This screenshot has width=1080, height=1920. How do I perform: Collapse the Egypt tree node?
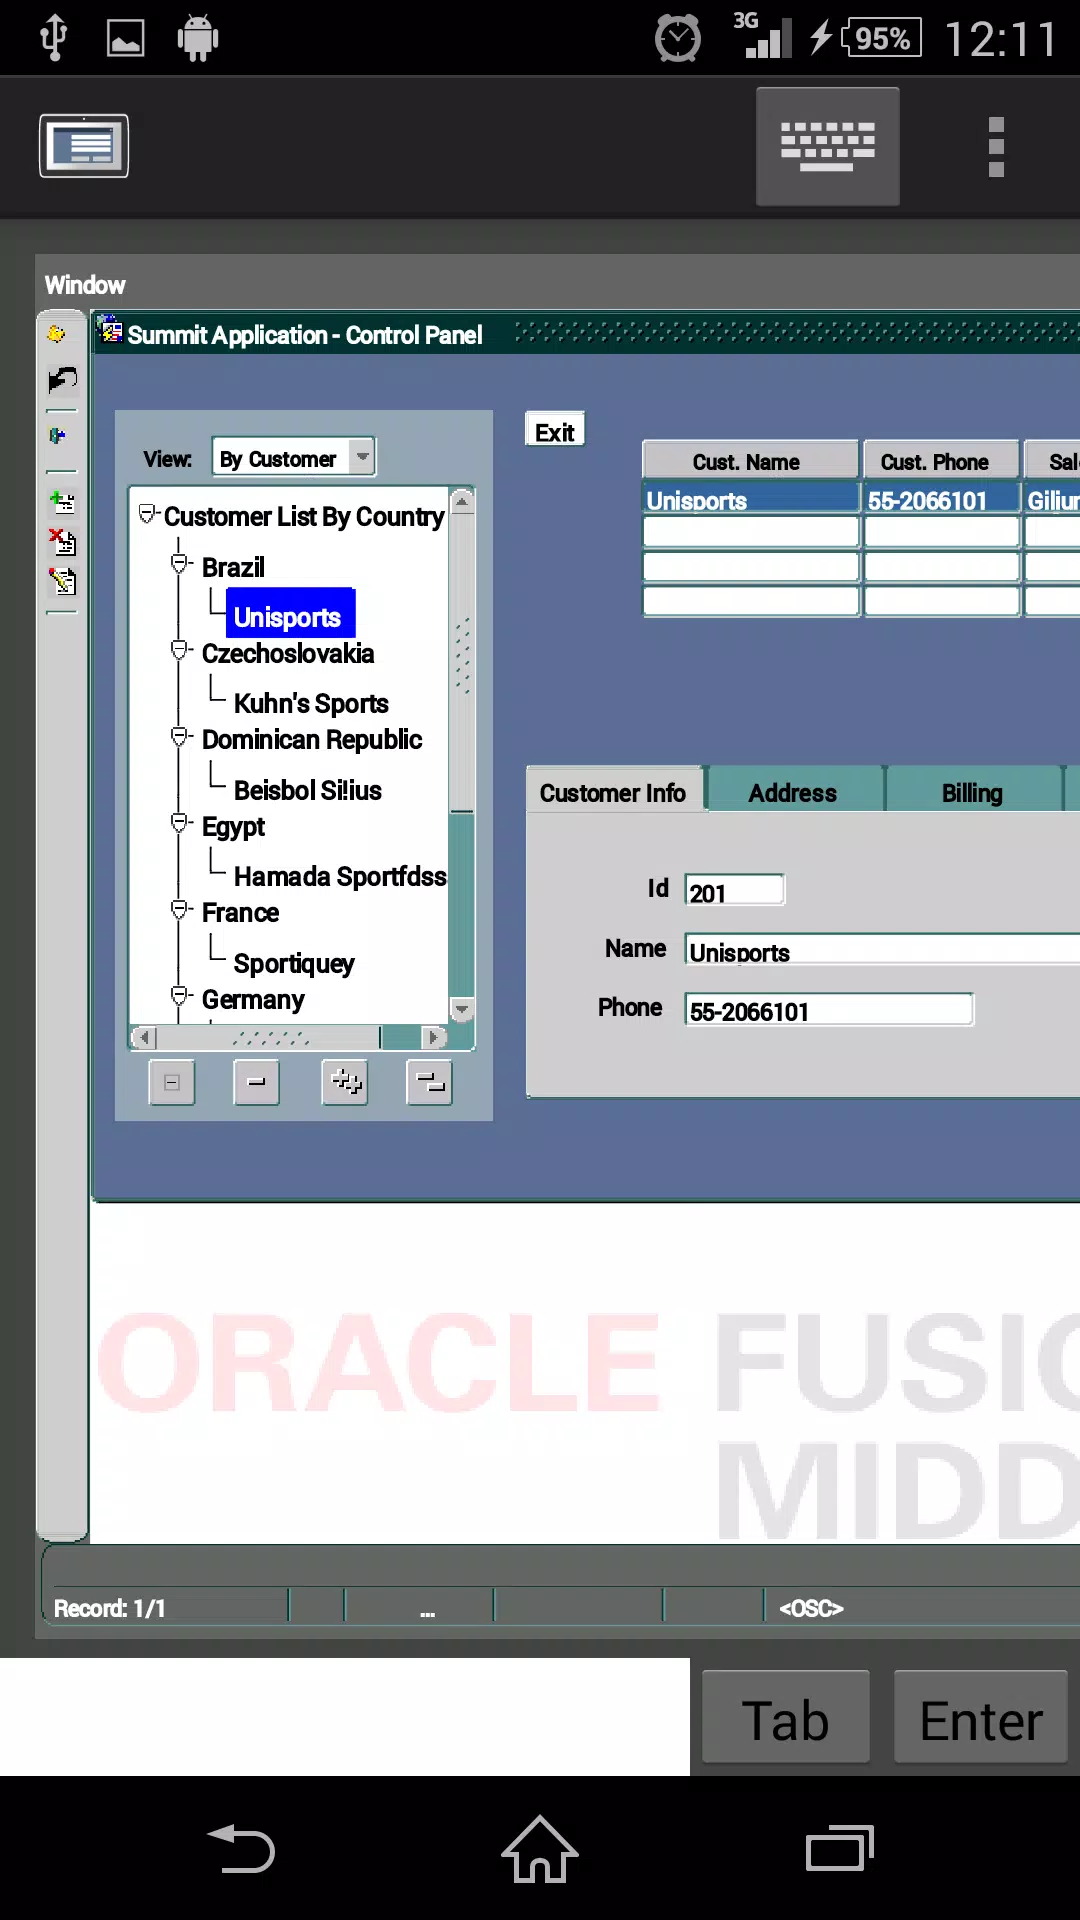180,824
